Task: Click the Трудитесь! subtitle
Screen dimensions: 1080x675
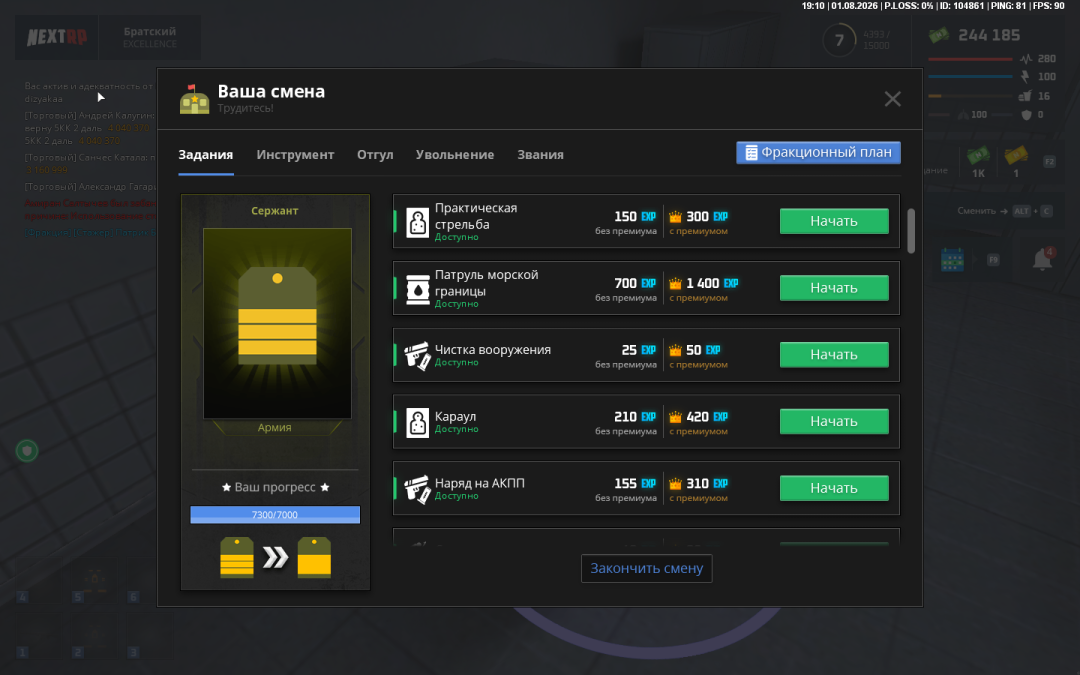Action: [x=245, y=108]
